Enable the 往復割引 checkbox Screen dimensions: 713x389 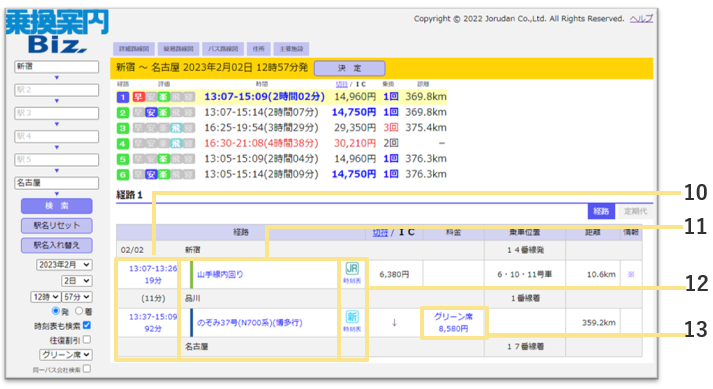point(87,340)
